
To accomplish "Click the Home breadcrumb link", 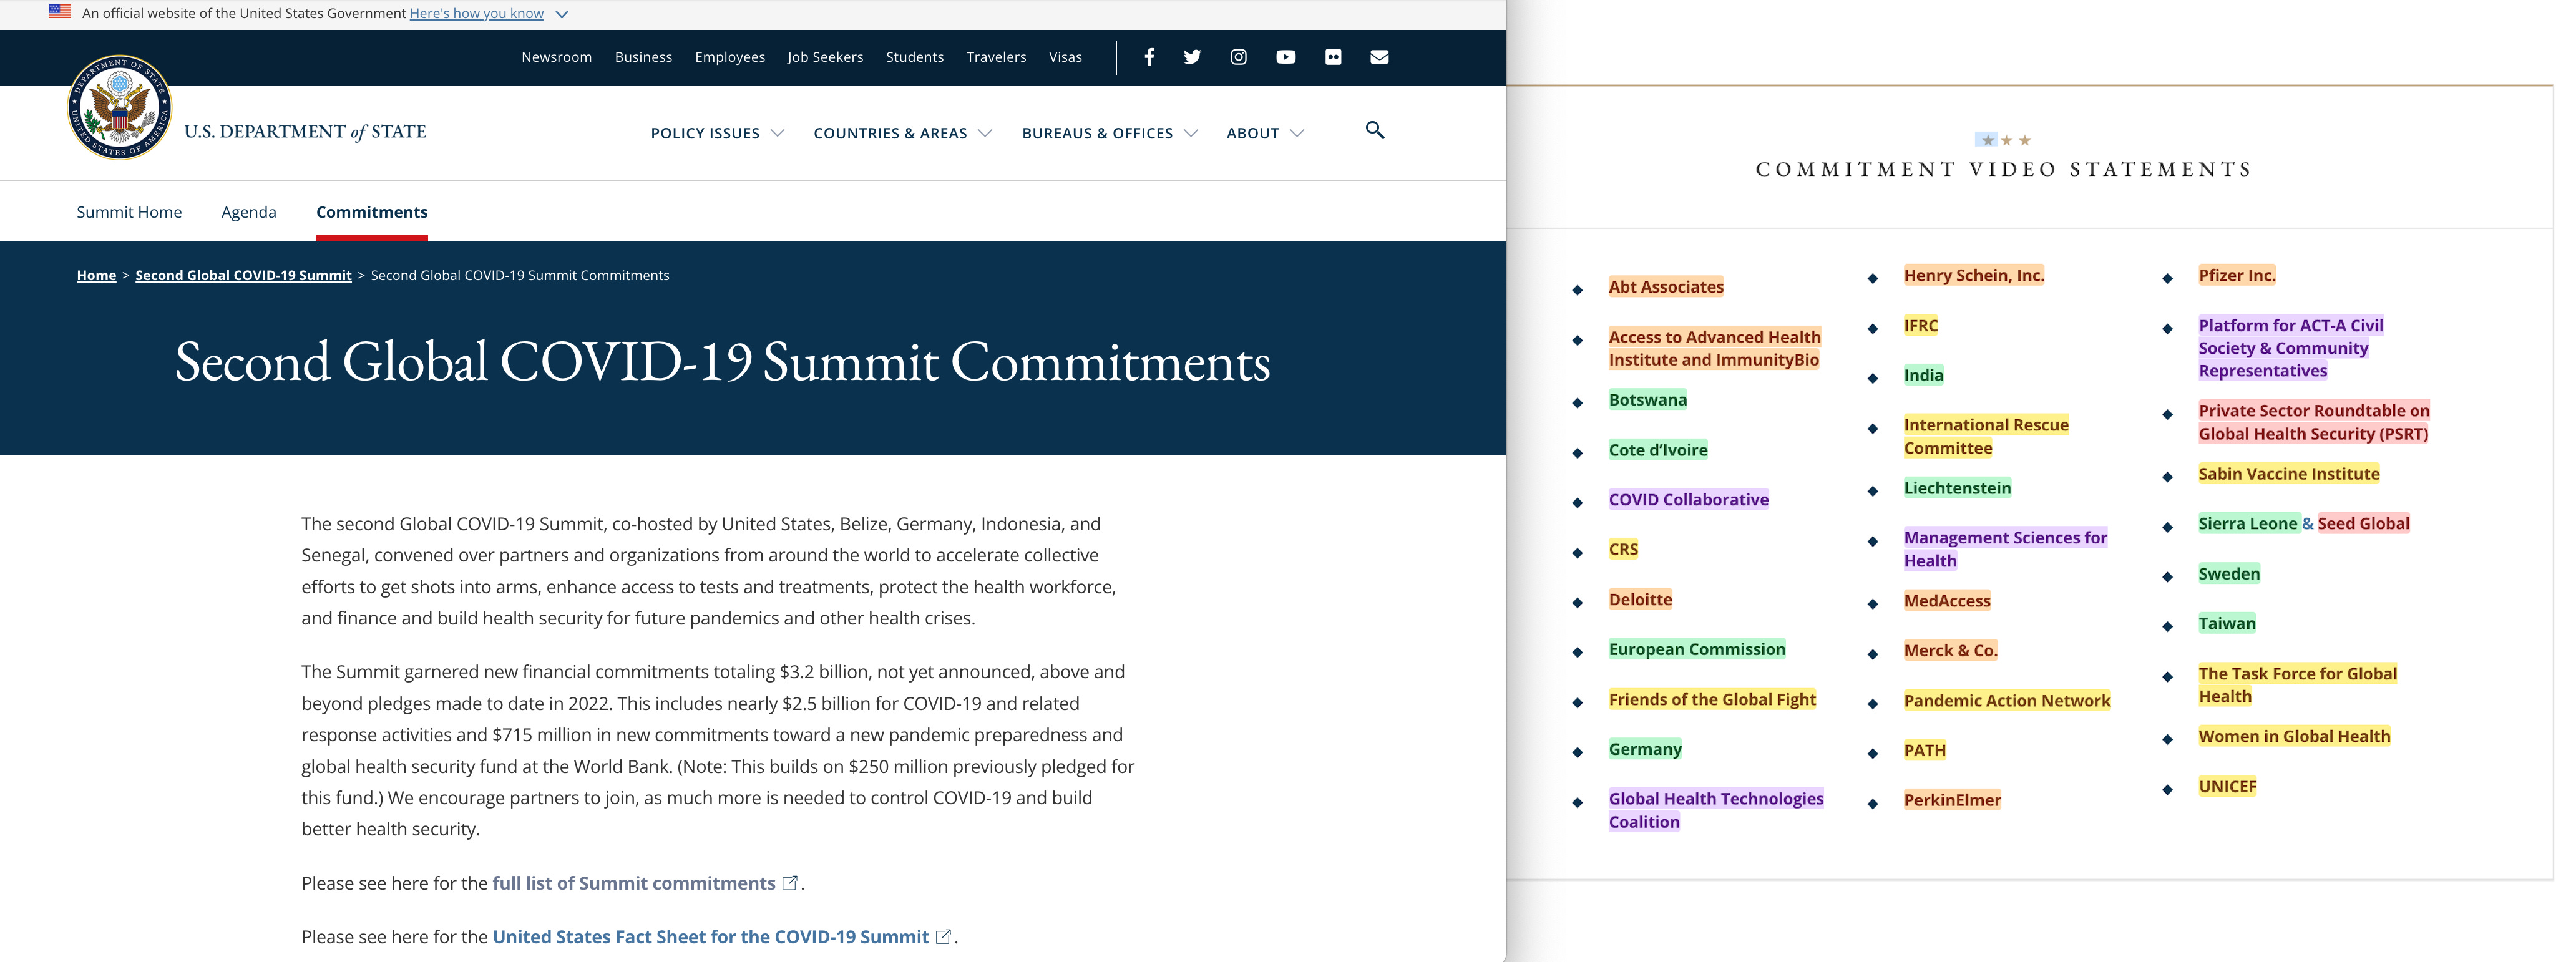I will click(96, 275).
